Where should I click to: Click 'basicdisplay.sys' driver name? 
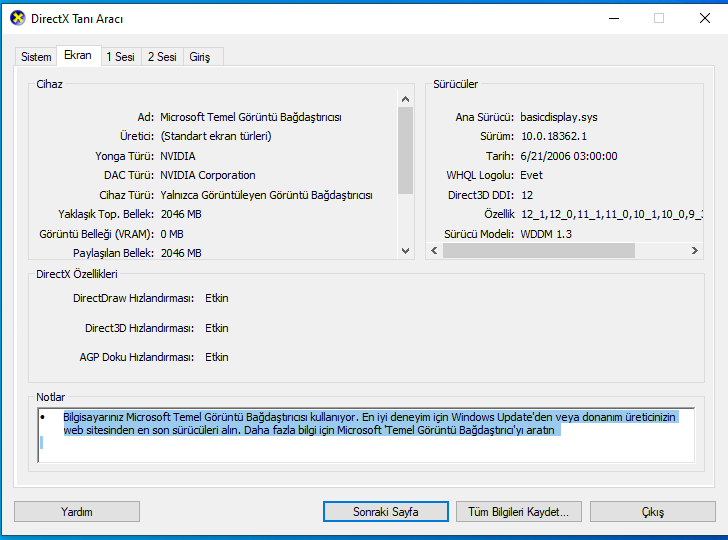[x=559, y=117]
